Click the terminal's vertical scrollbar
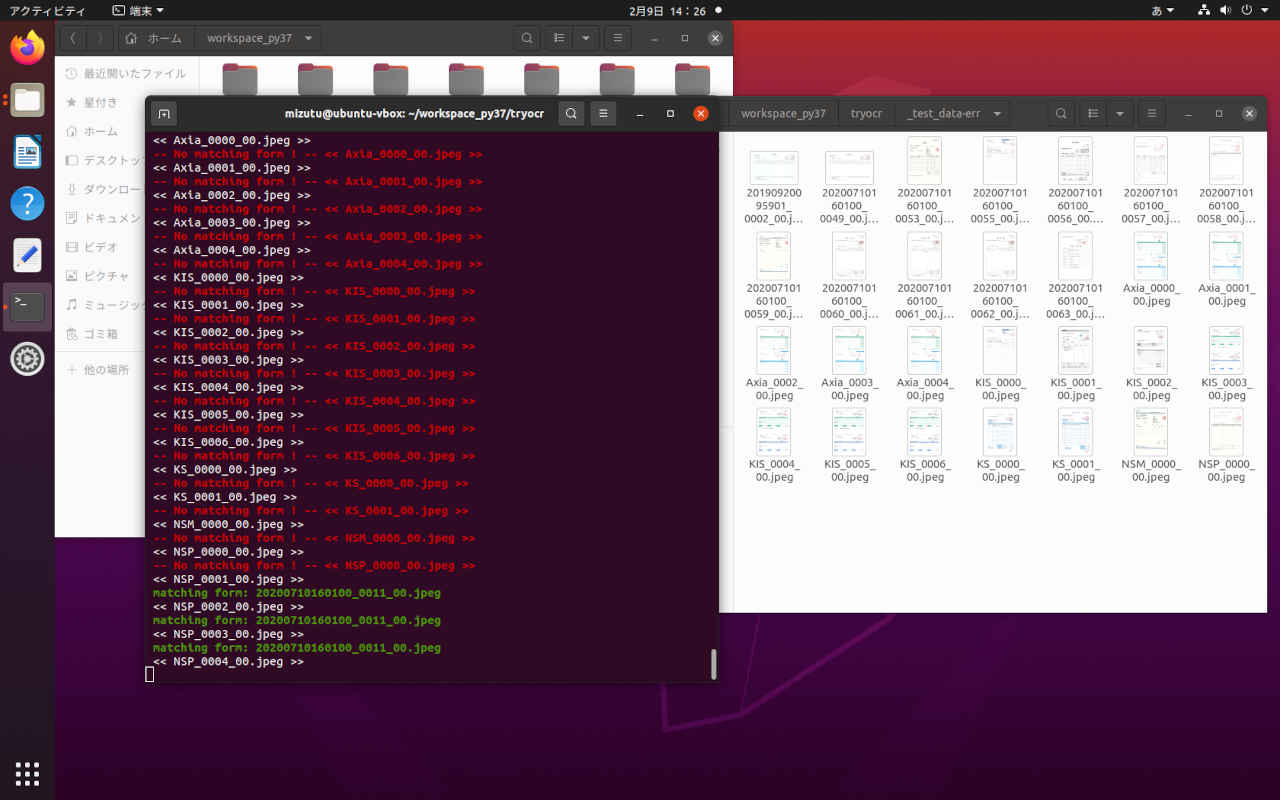Screen dimensions: 1280x800 pos(714,664)
